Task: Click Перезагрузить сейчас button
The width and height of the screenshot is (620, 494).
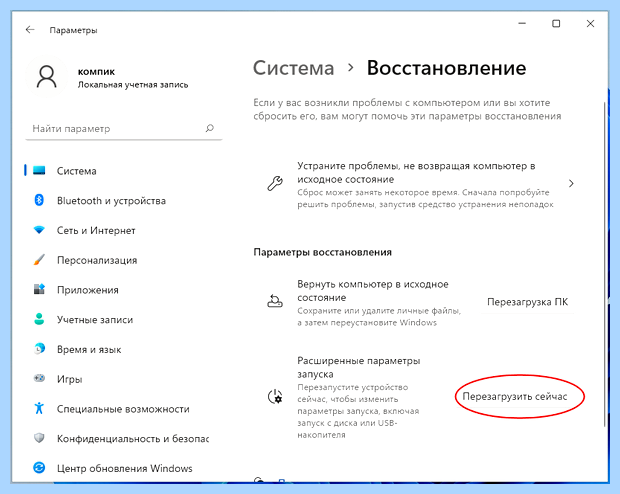Action: pos(515,396)
